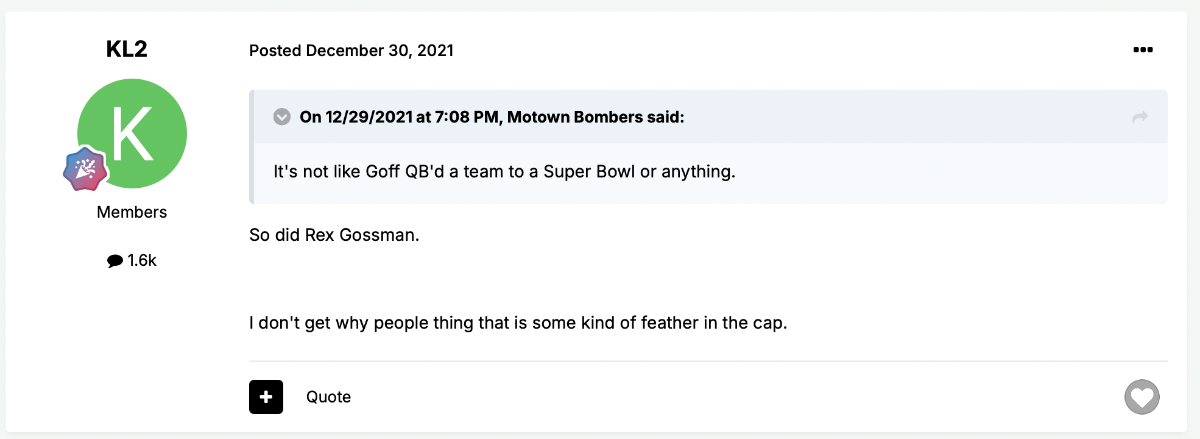Click the quoted Goff Super Bowl text
Viewport: 1200px width, 439px height.
tap(504, 171)
